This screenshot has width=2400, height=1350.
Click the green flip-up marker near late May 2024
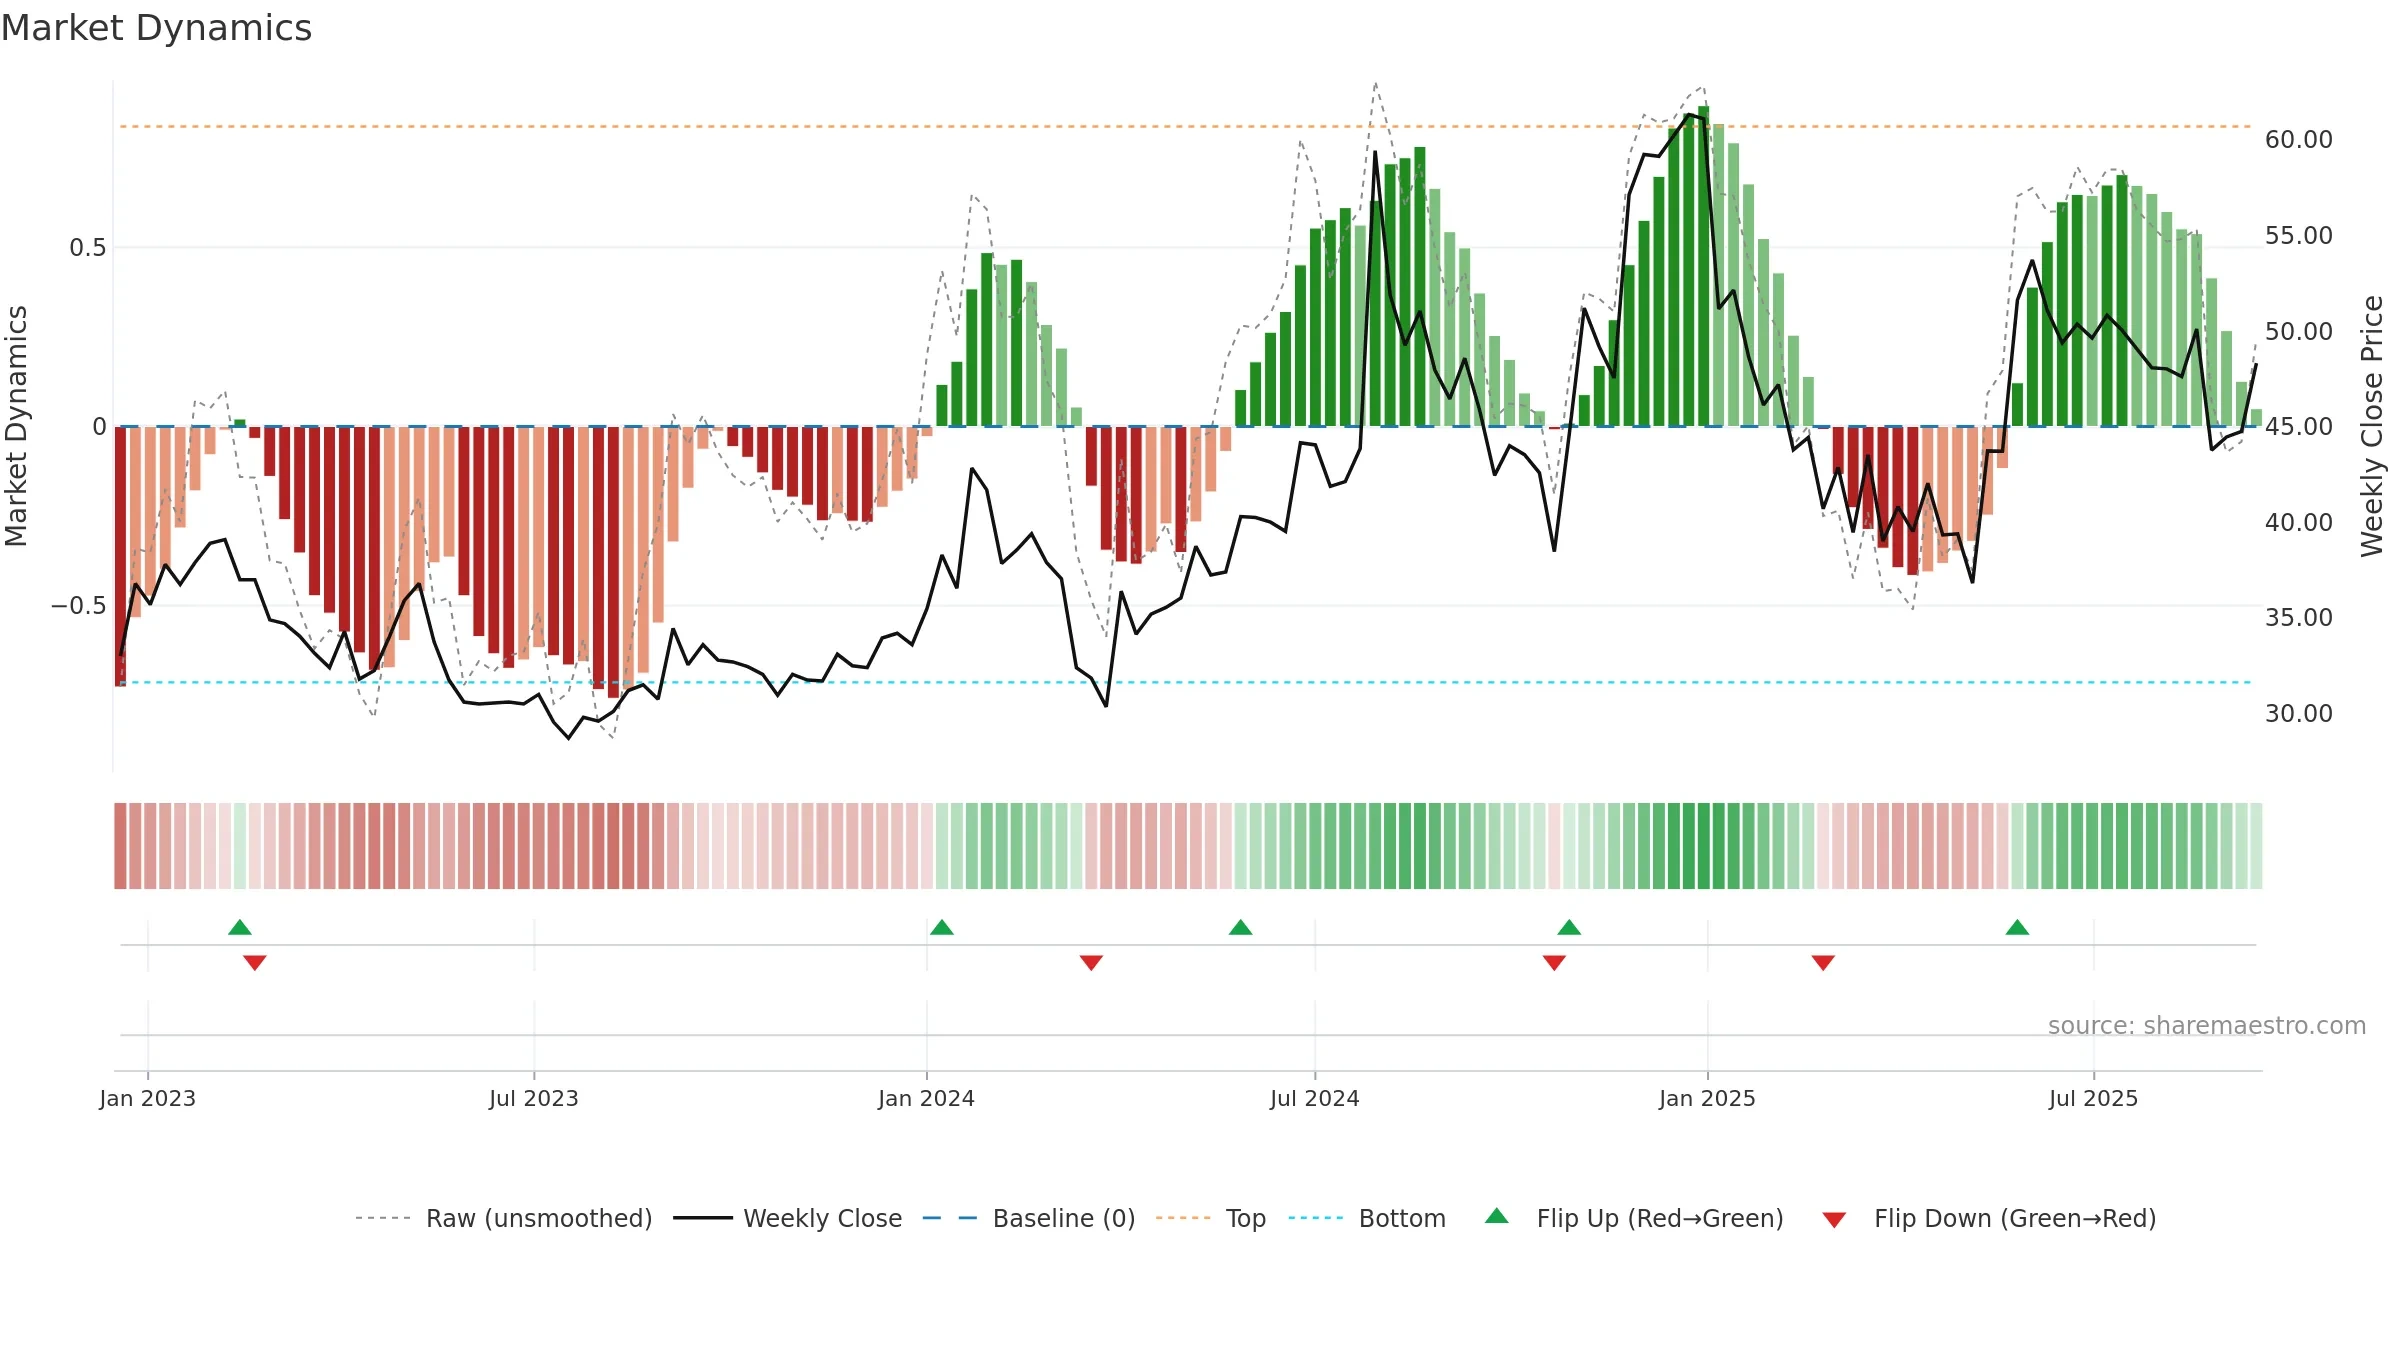coord(1241,927)
